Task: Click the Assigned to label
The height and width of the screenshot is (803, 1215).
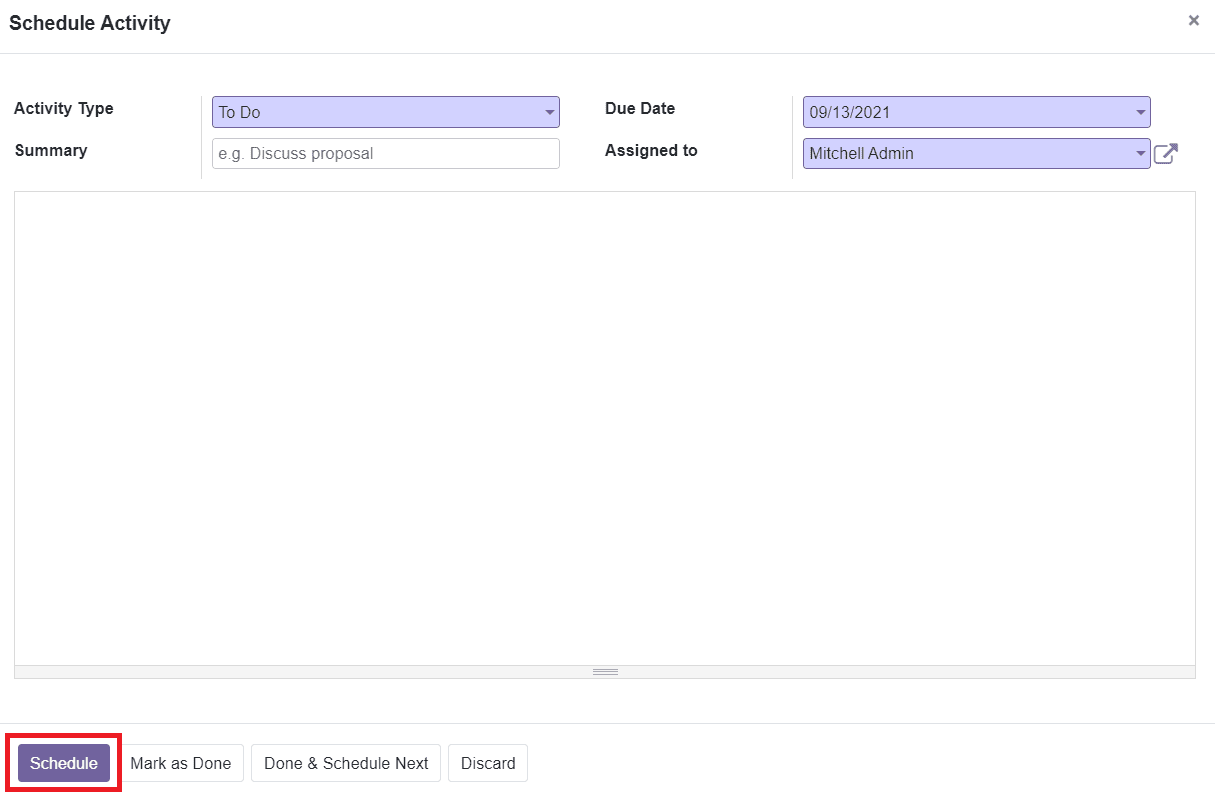Action: point(650,150)
